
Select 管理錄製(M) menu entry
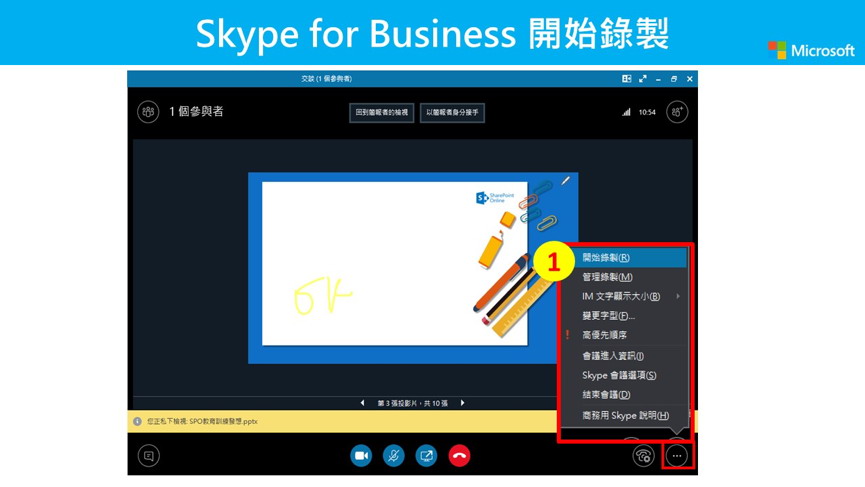click(624, 277)
